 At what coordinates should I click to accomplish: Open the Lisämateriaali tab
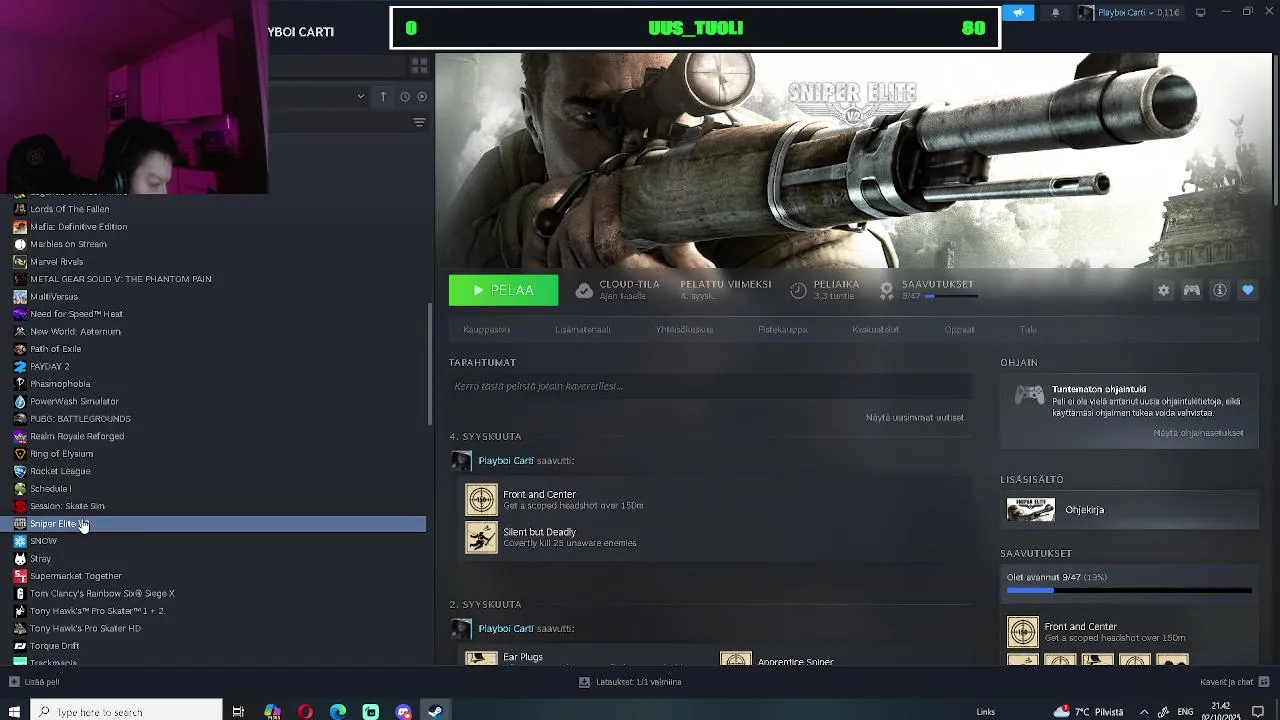tap(582, 329)
